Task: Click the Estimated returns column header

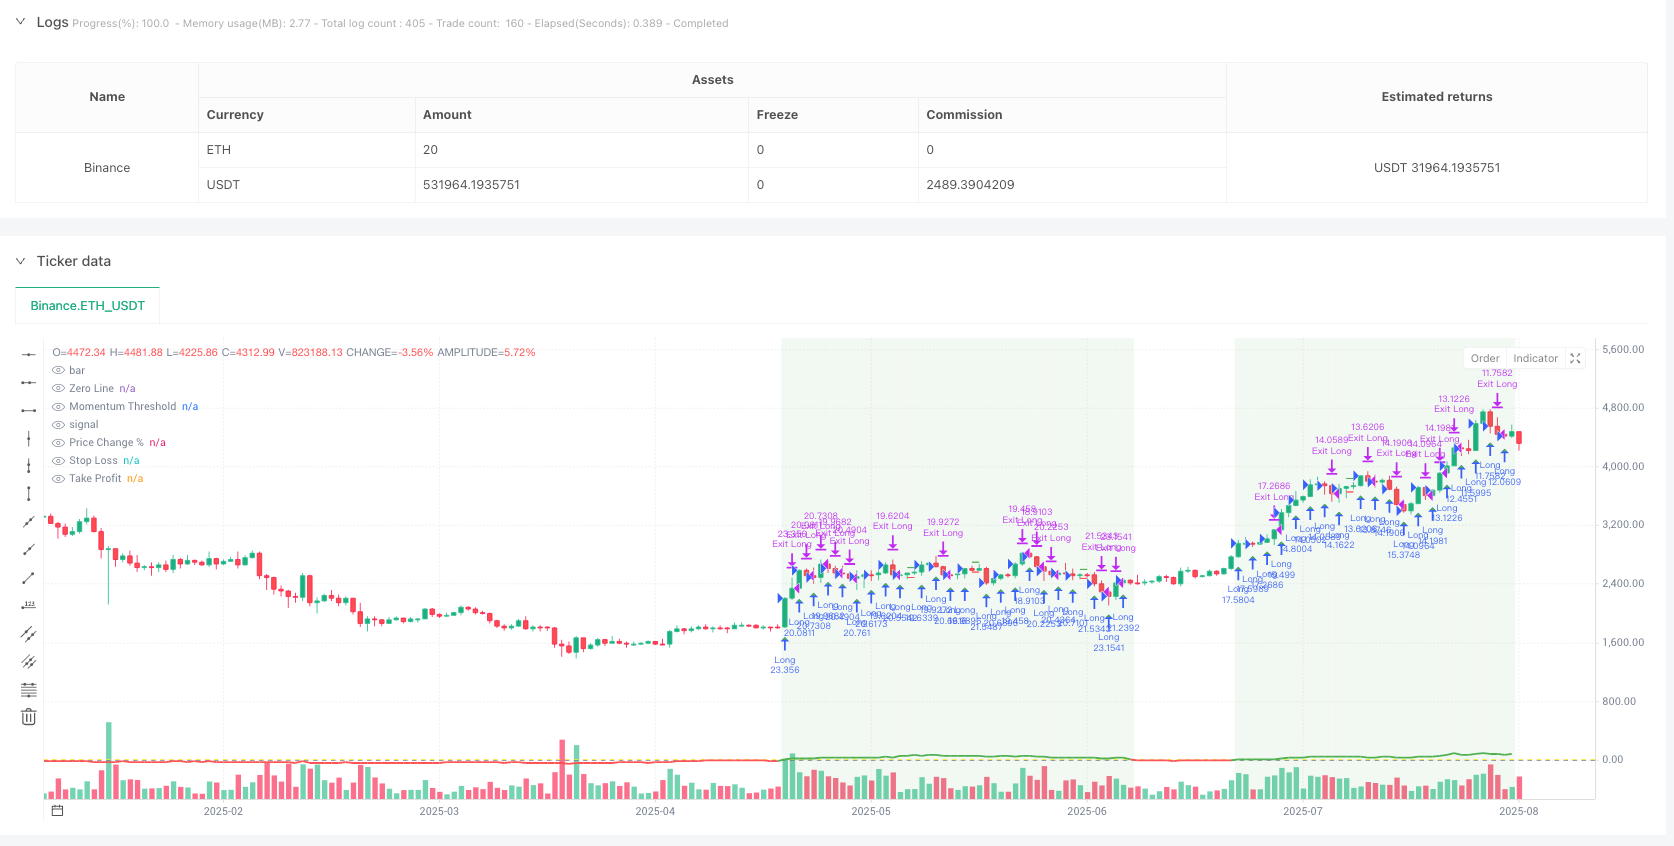Action: [1437, 97]
